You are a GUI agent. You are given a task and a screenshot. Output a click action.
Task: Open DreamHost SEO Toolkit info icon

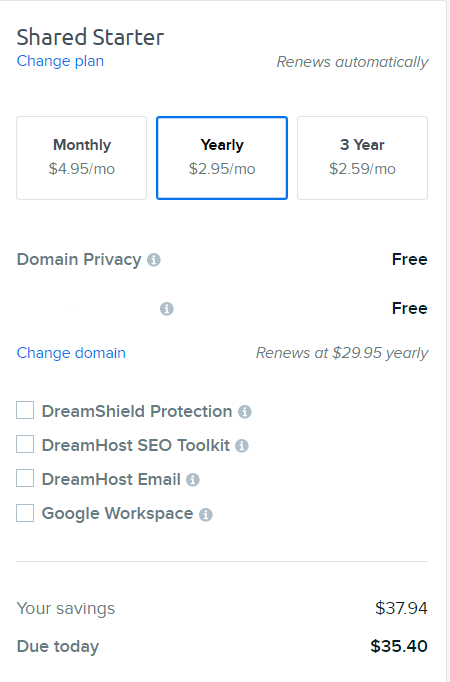242,446
